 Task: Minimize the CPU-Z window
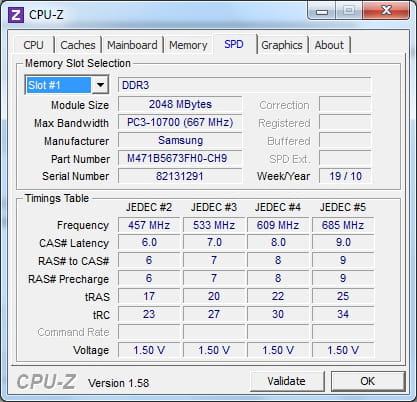(x=322, y=12)
